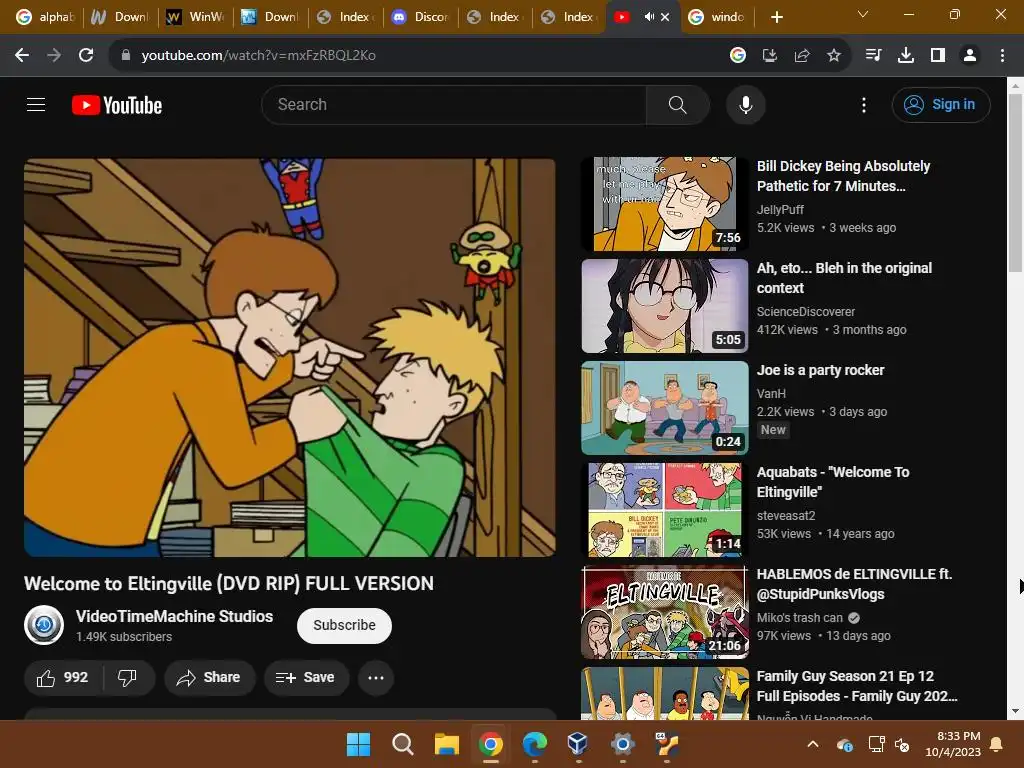Switch to the WinW tab
The width and height of the screenshot is (1024, 768).
click(x=195, y=17)
